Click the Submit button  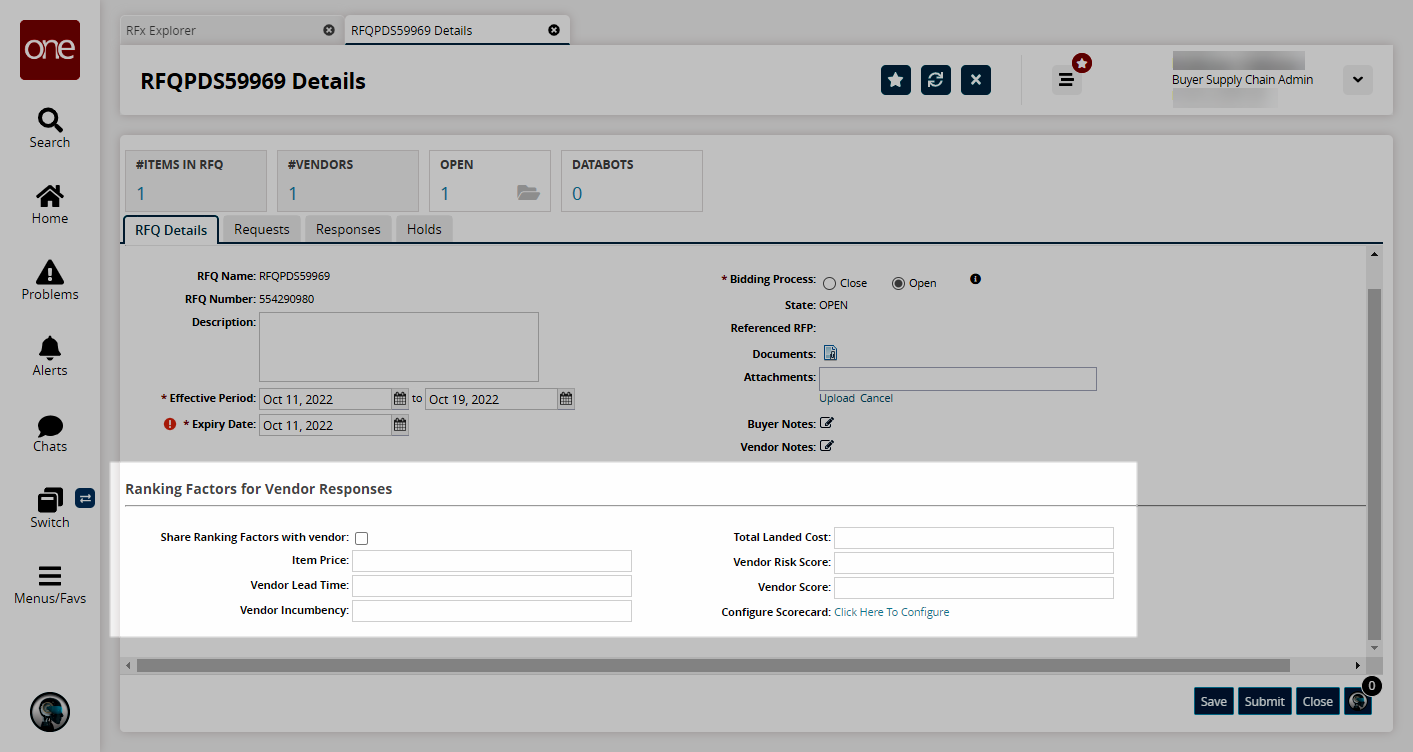tap(1264, 701)
